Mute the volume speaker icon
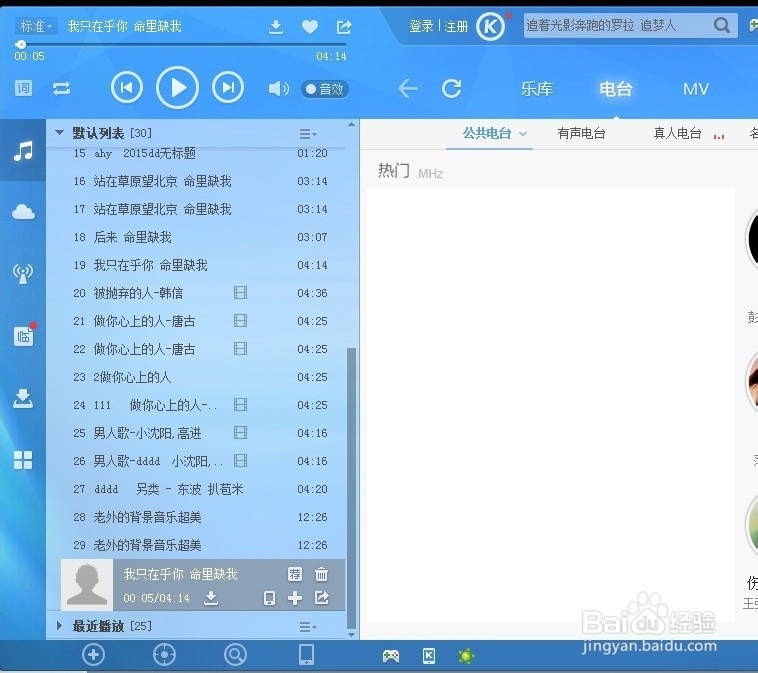 click(278, 88)
